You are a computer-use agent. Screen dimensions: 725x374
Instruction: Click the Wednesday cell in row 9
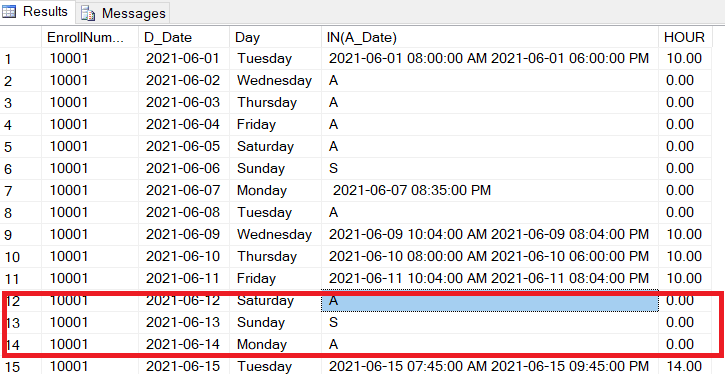[275, 234]
